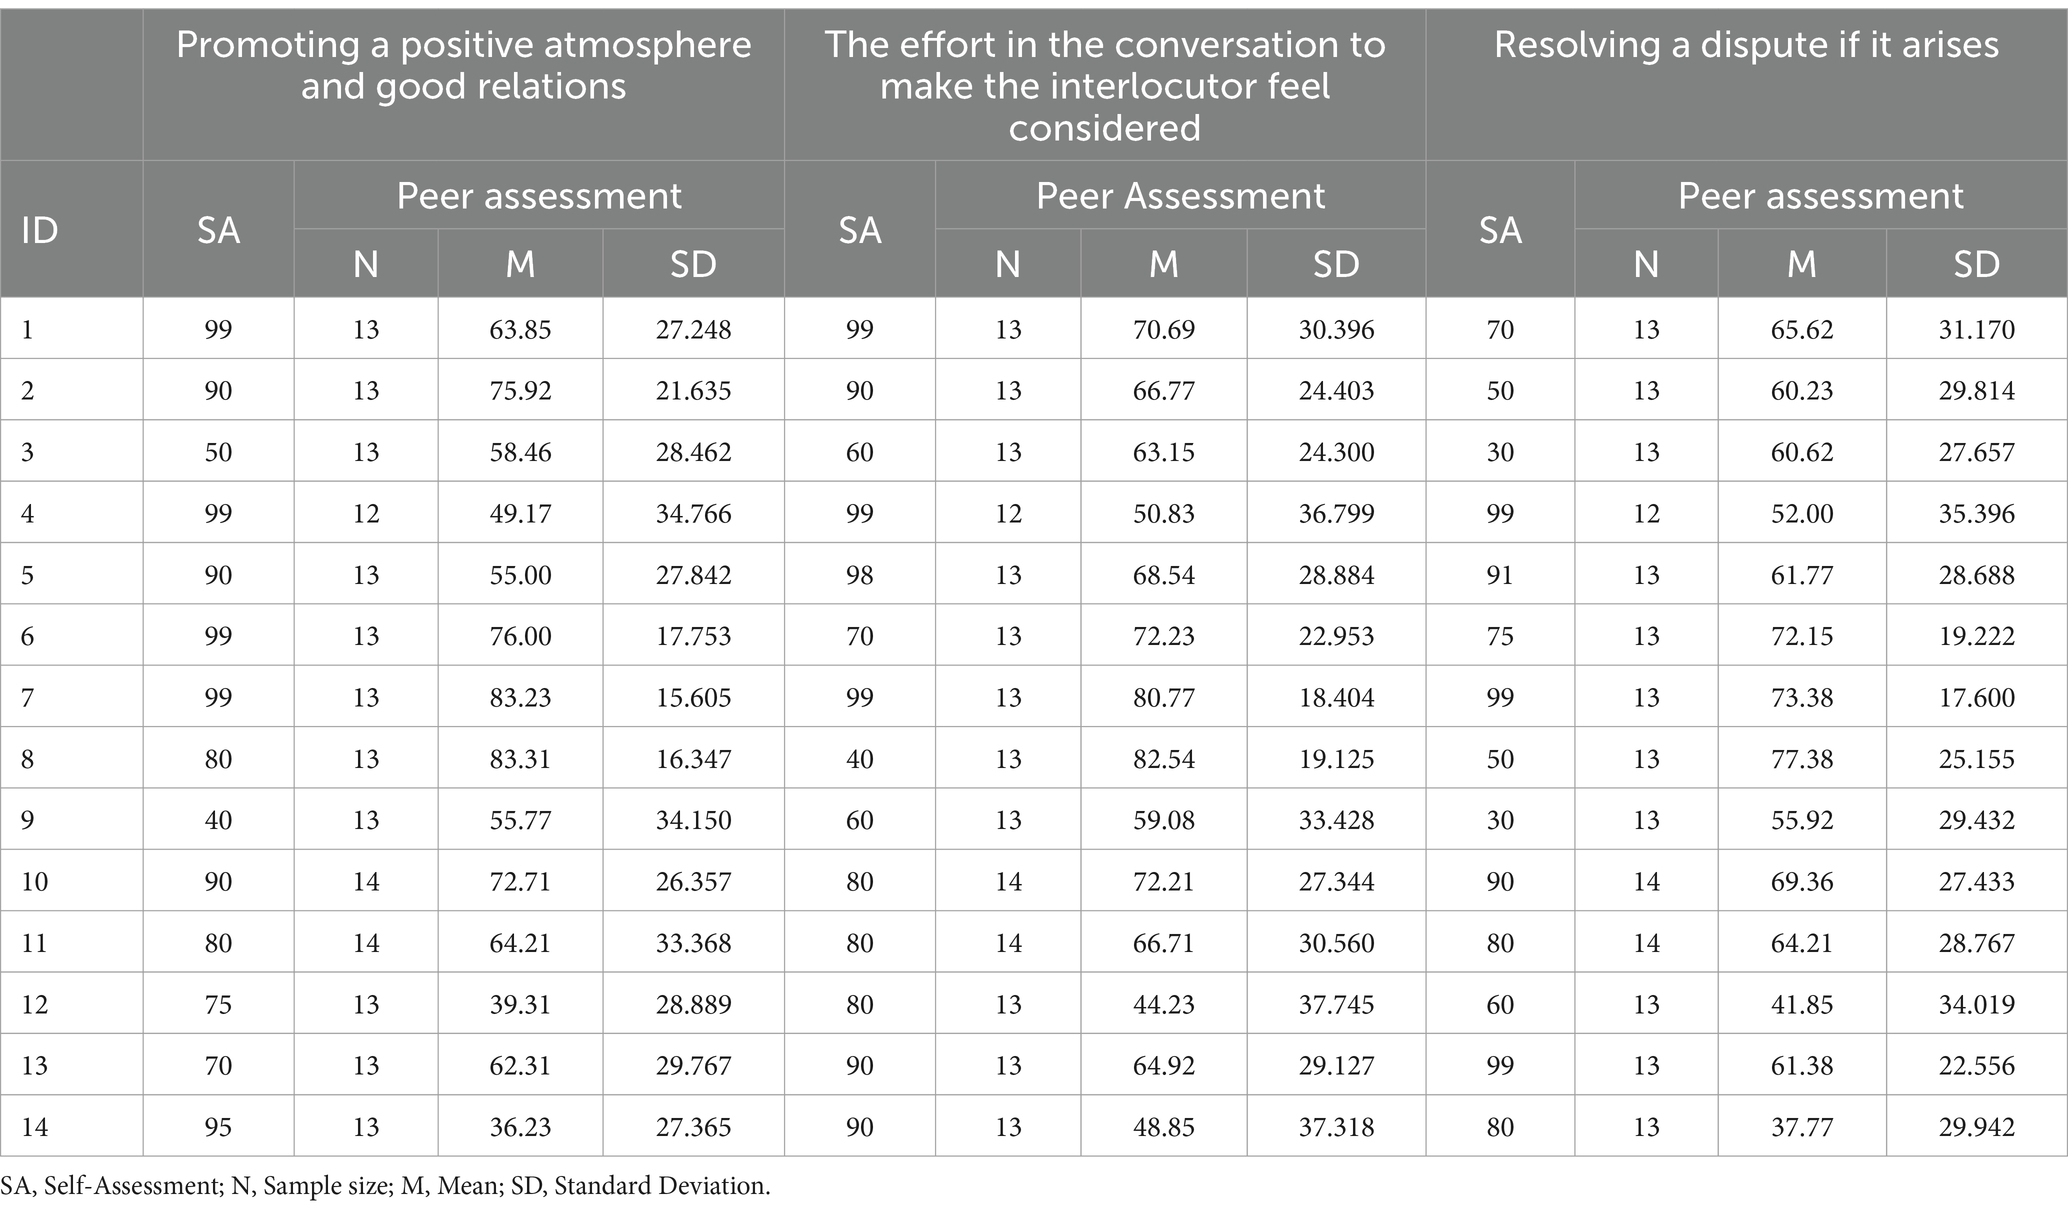
Task: Select the ID 12 row label
Action: [x=34, y=1004]
